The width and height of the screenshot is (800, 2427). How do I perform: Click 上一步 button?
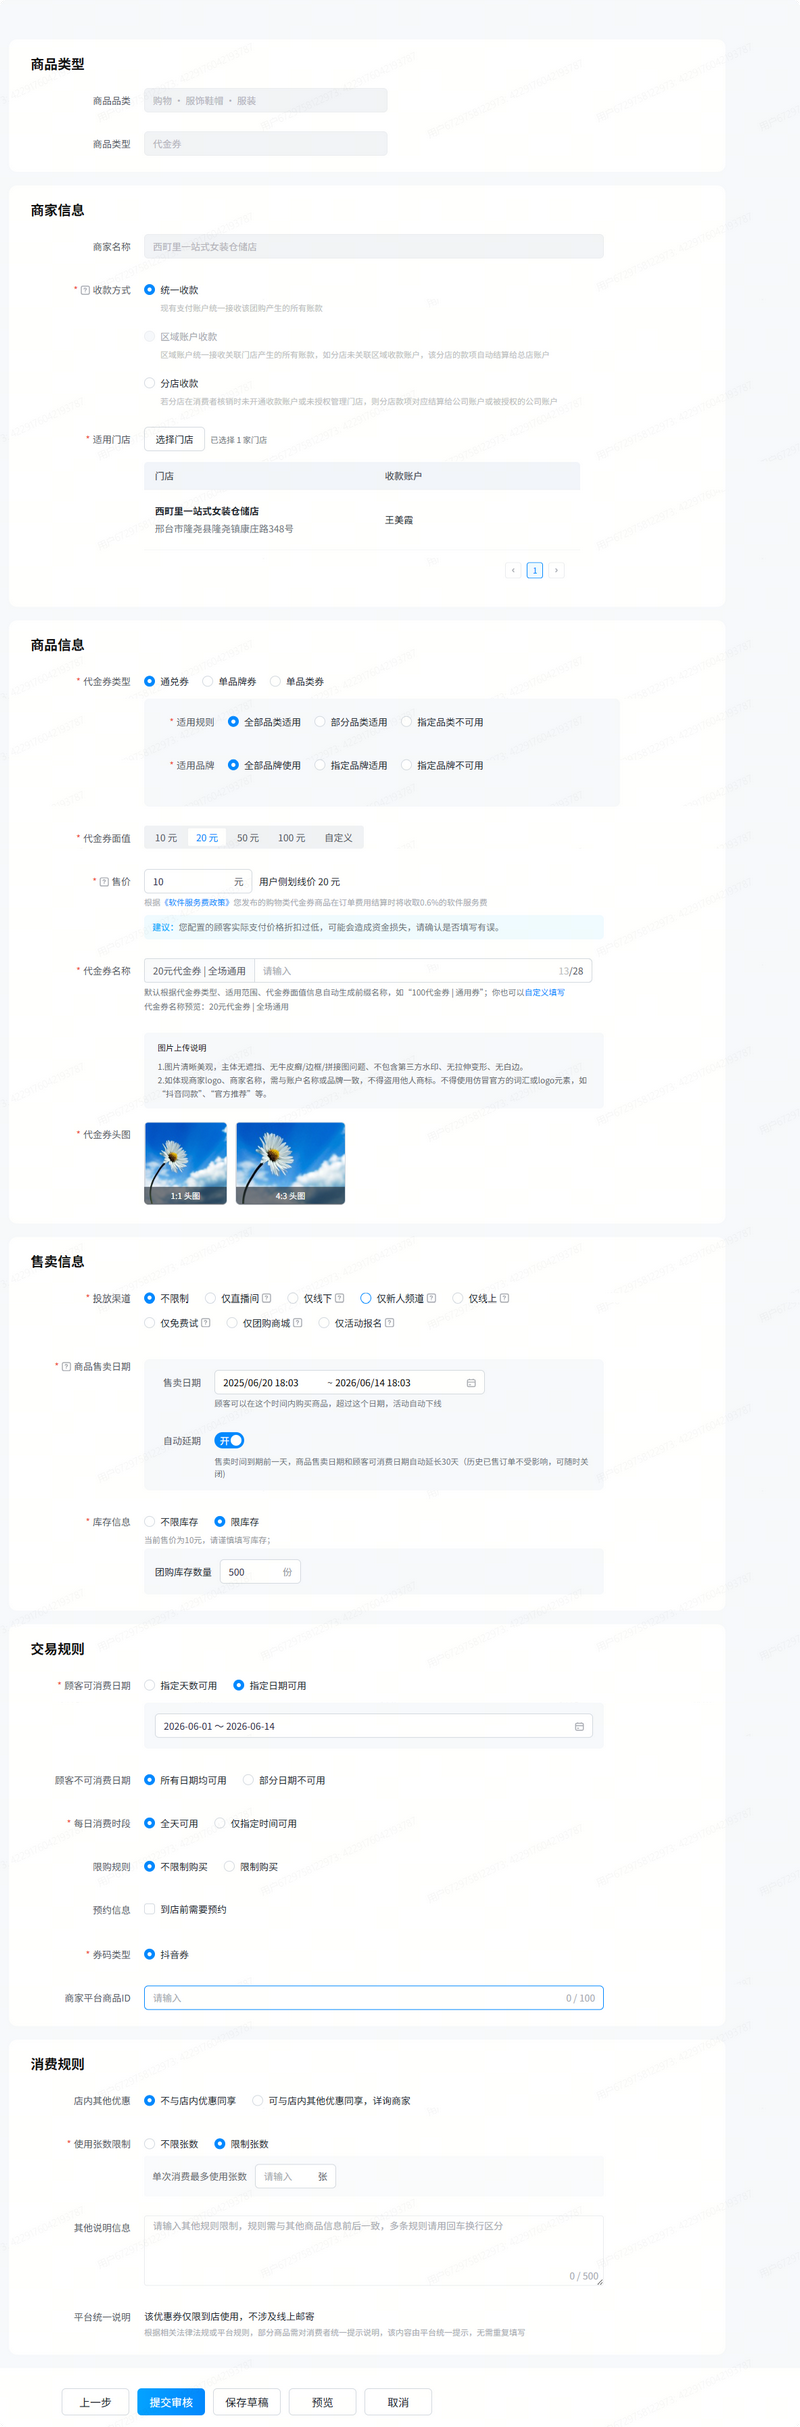[96, 2402]
